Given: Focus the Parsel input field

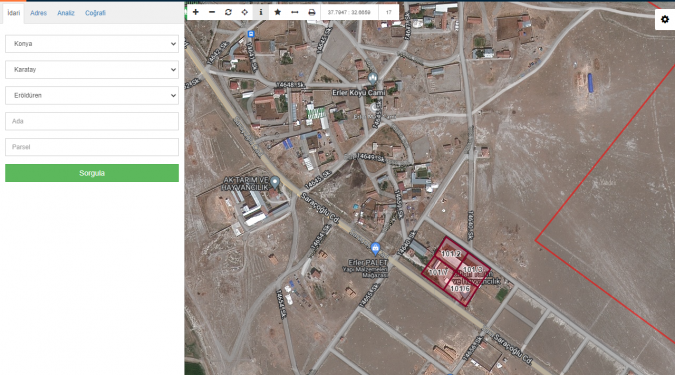Looking at the screenshot, I should 92,147.
